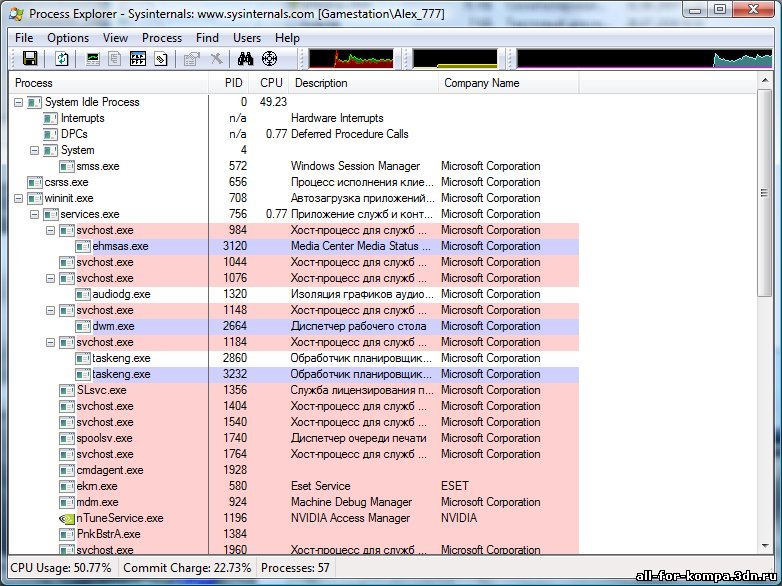This screenshot has height=586, width=782.
Task: Click the cmdagent.exe process icon
Action: (67, 471)
